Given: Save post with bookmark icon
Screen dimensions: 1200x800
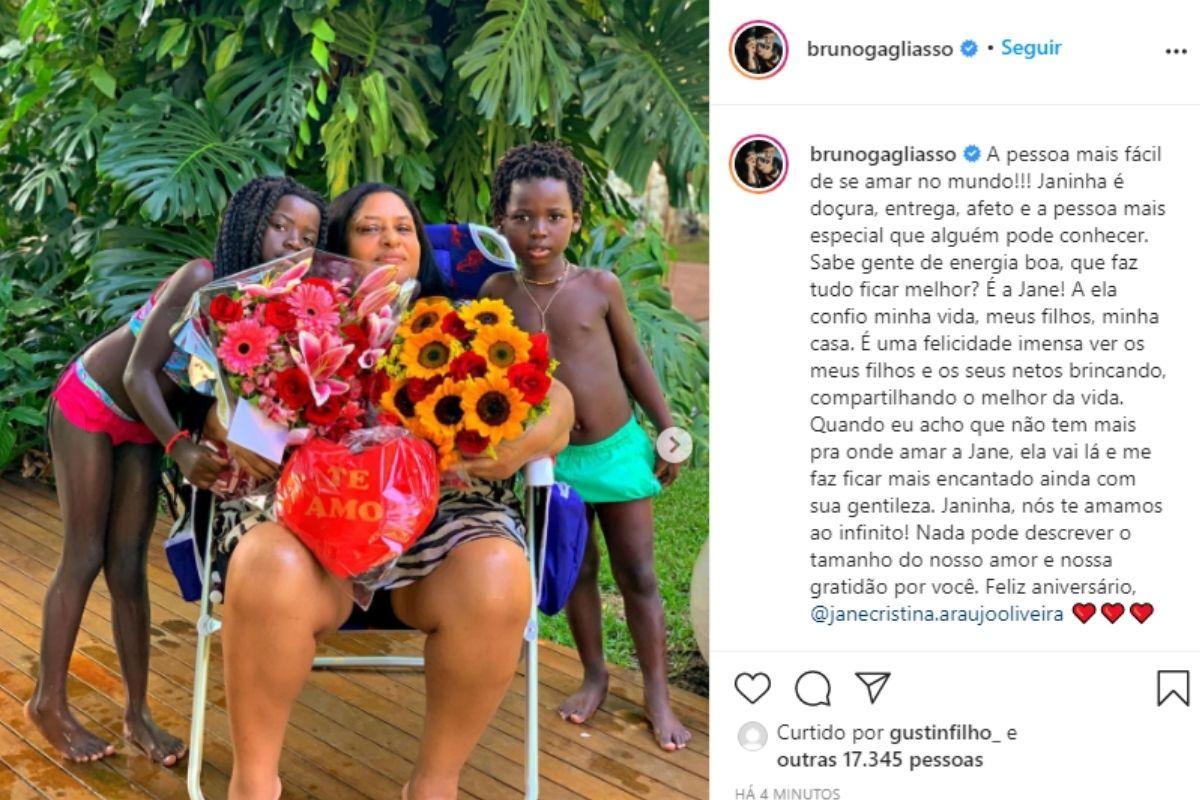Looking at the screenshot, I should click(x=1173, y=688).
